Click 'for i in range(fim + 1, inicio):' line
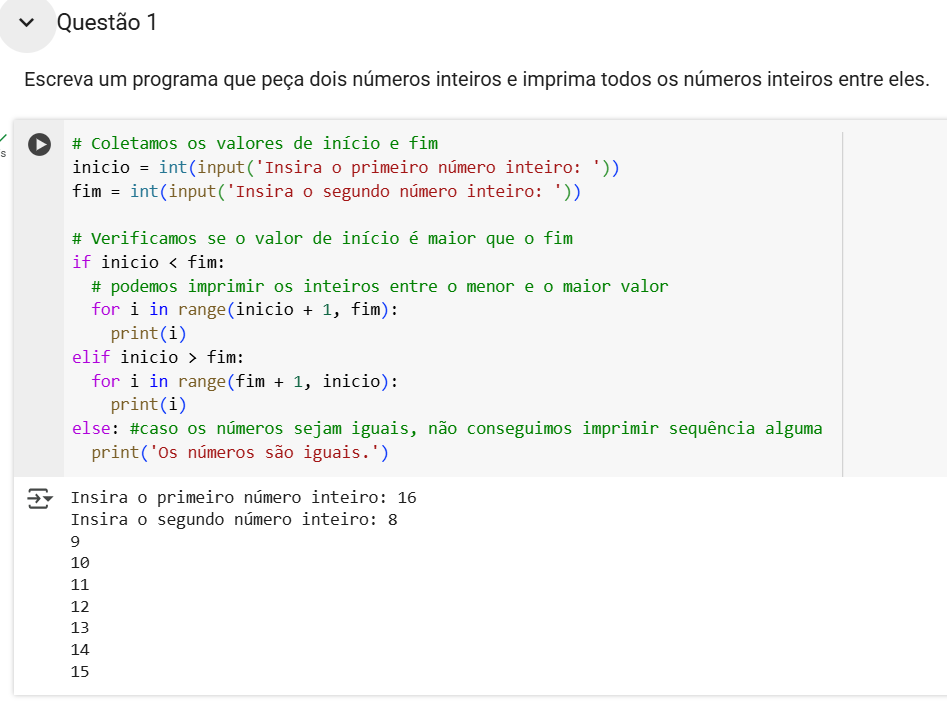Screen dimensions: 947x712 (245, 381)
